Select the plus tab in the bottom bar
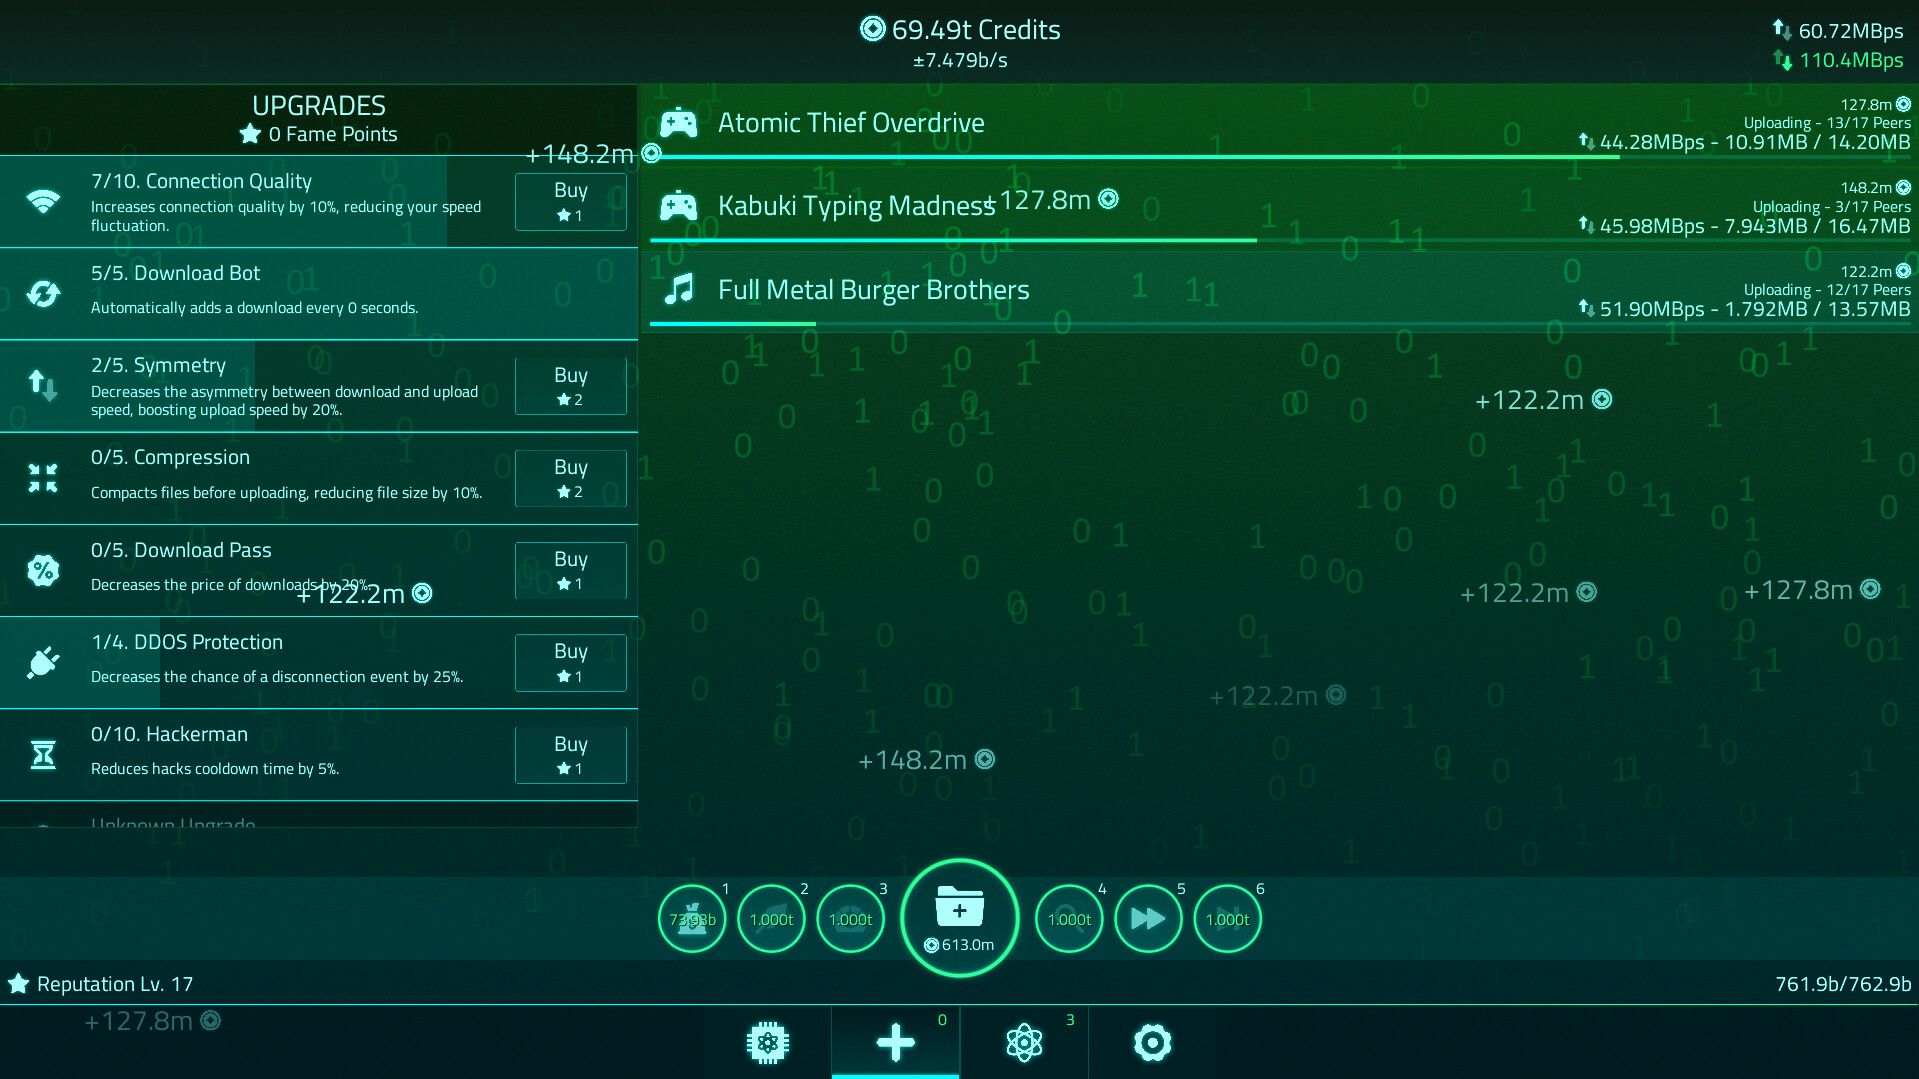 [895, 1043]
